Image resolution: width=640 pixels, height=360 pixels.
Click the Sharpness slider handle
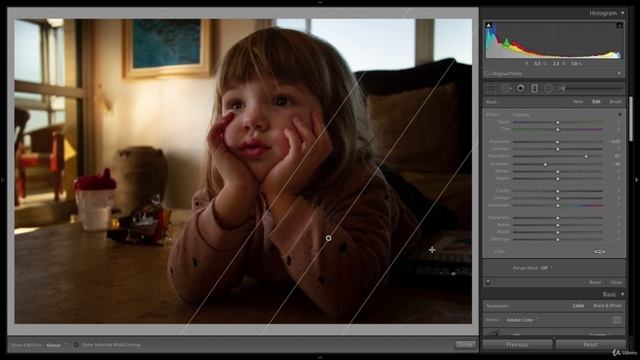[x=558, y=218]
